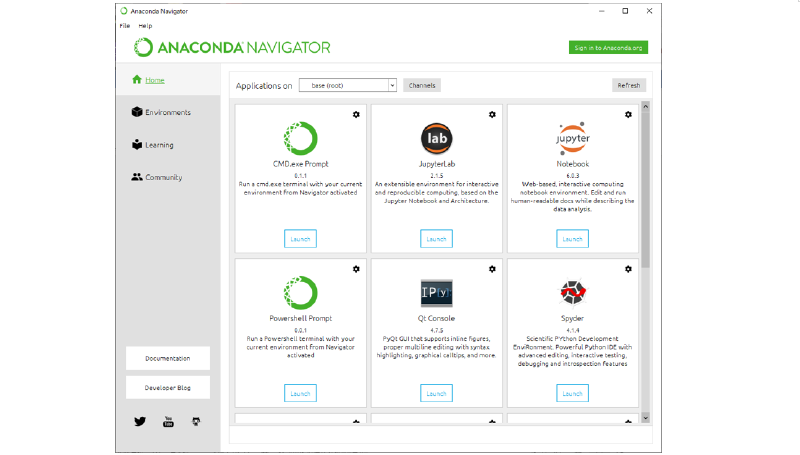The height and width of the screenshot is (455, 800).
Task: Open the gear options for CMD.exe Prompt
Action: [356, 115]
